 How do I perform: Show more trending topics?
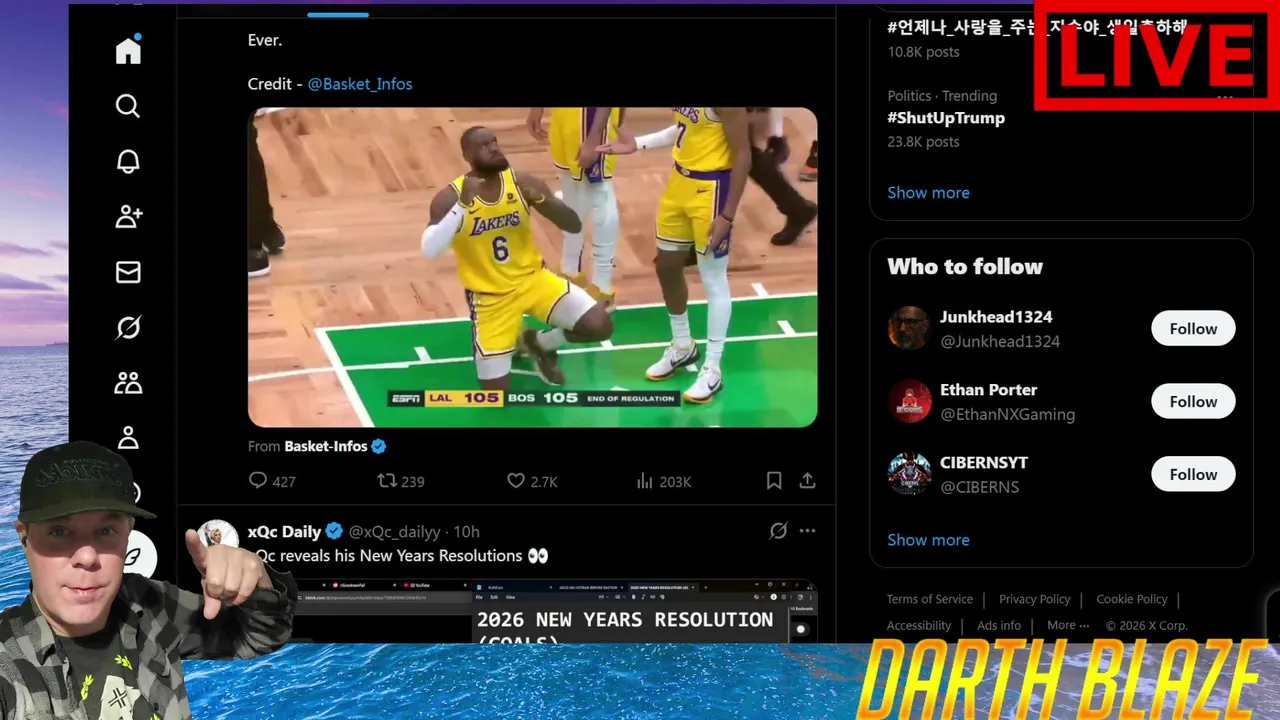pyautogui.click(x=928, y=192)
